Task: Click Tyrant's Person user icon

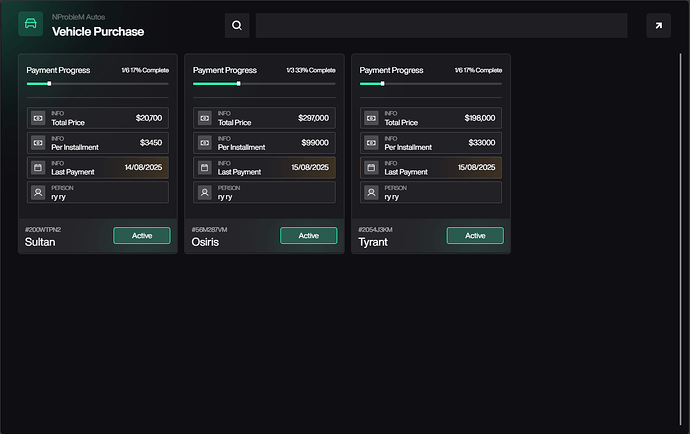Action: 371,193
